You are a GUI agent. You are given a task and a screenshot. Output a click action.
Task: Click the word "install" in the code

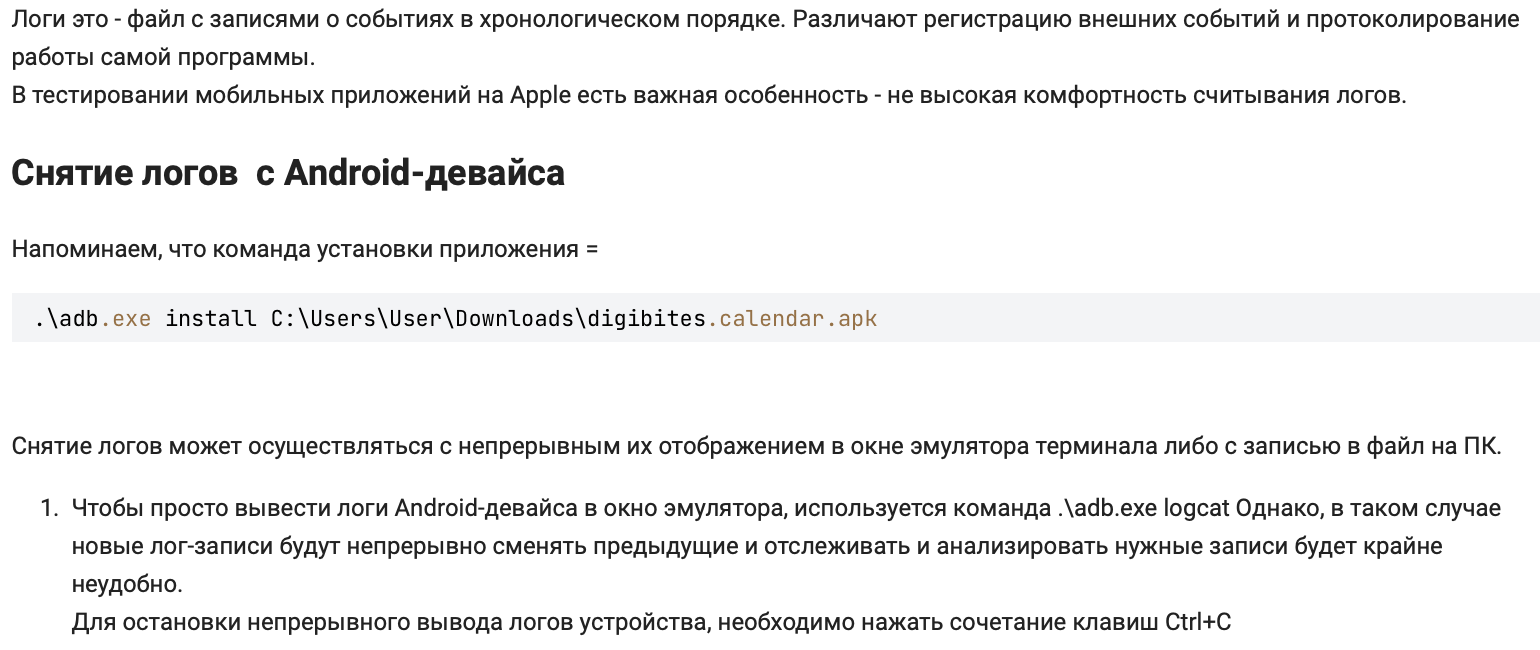click(210, 318)
